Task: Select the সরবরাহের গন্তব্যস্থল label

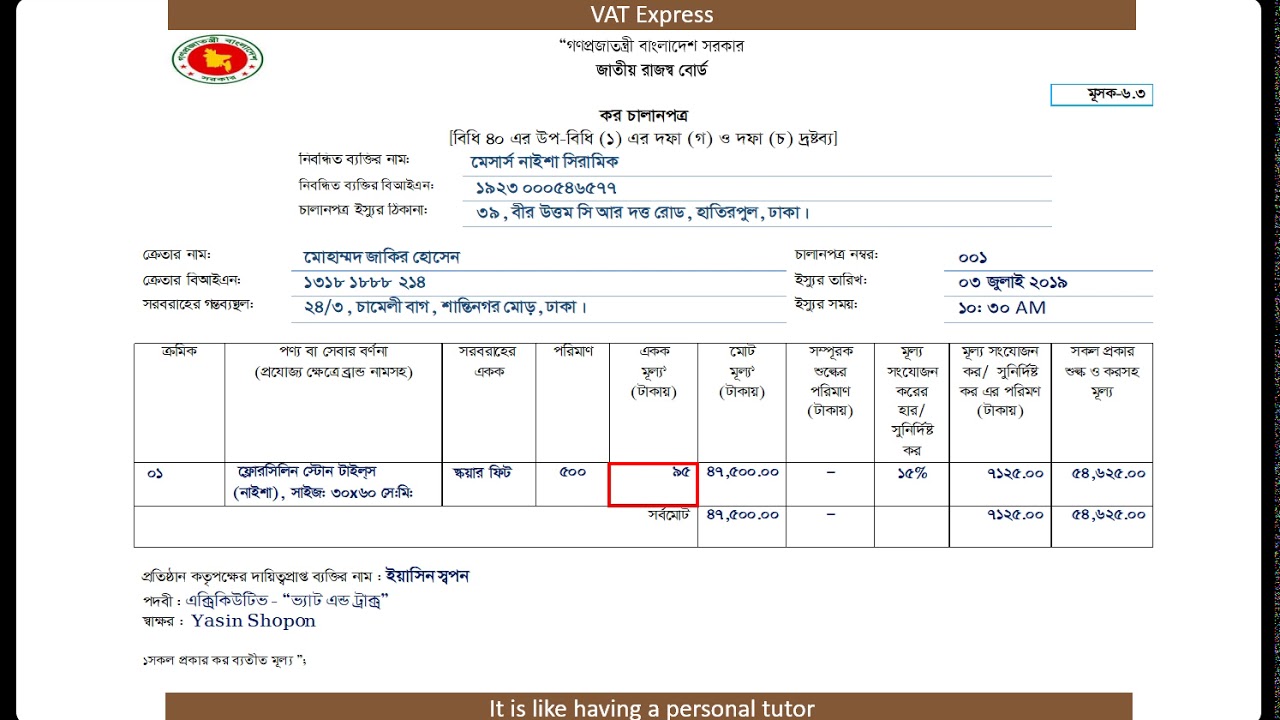Action: [198, 304]
